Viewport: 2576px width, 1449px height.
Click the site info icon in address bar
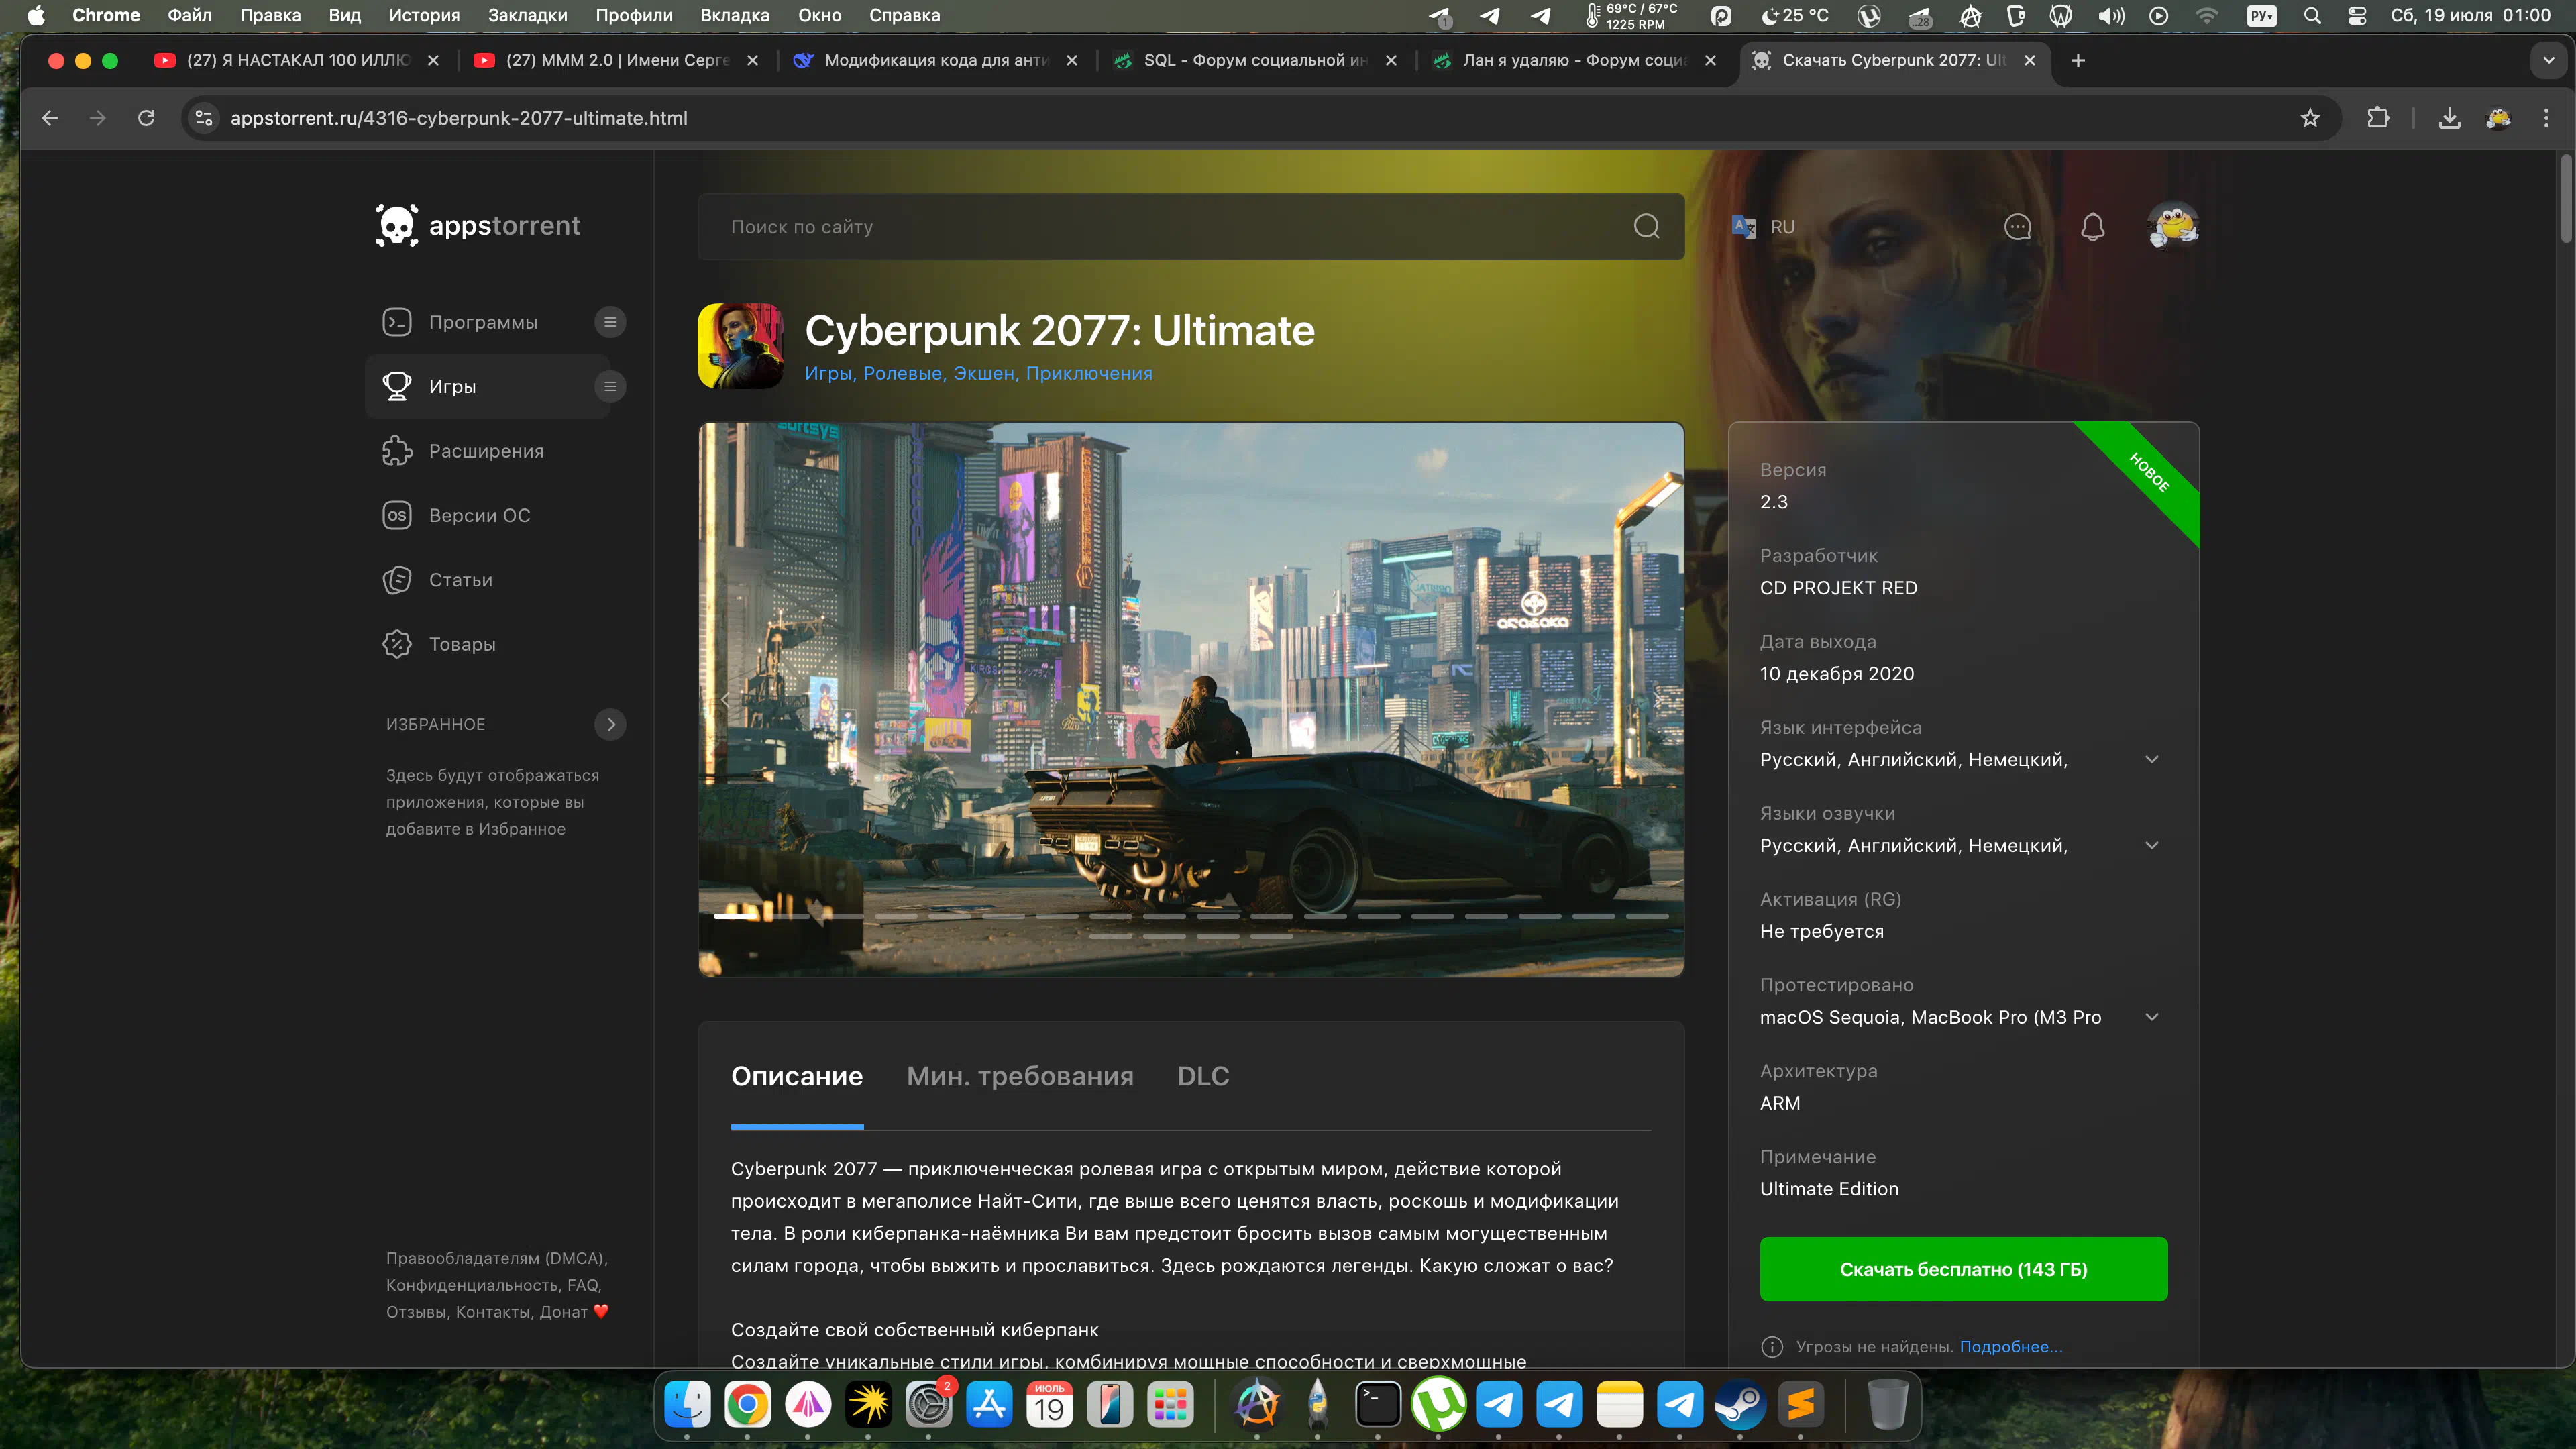(x=204, y=118)
